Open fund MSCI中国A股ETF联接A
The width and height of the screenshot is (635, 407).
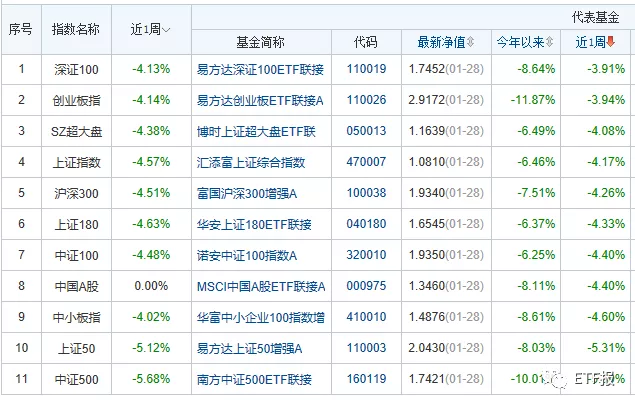point(261,286)
